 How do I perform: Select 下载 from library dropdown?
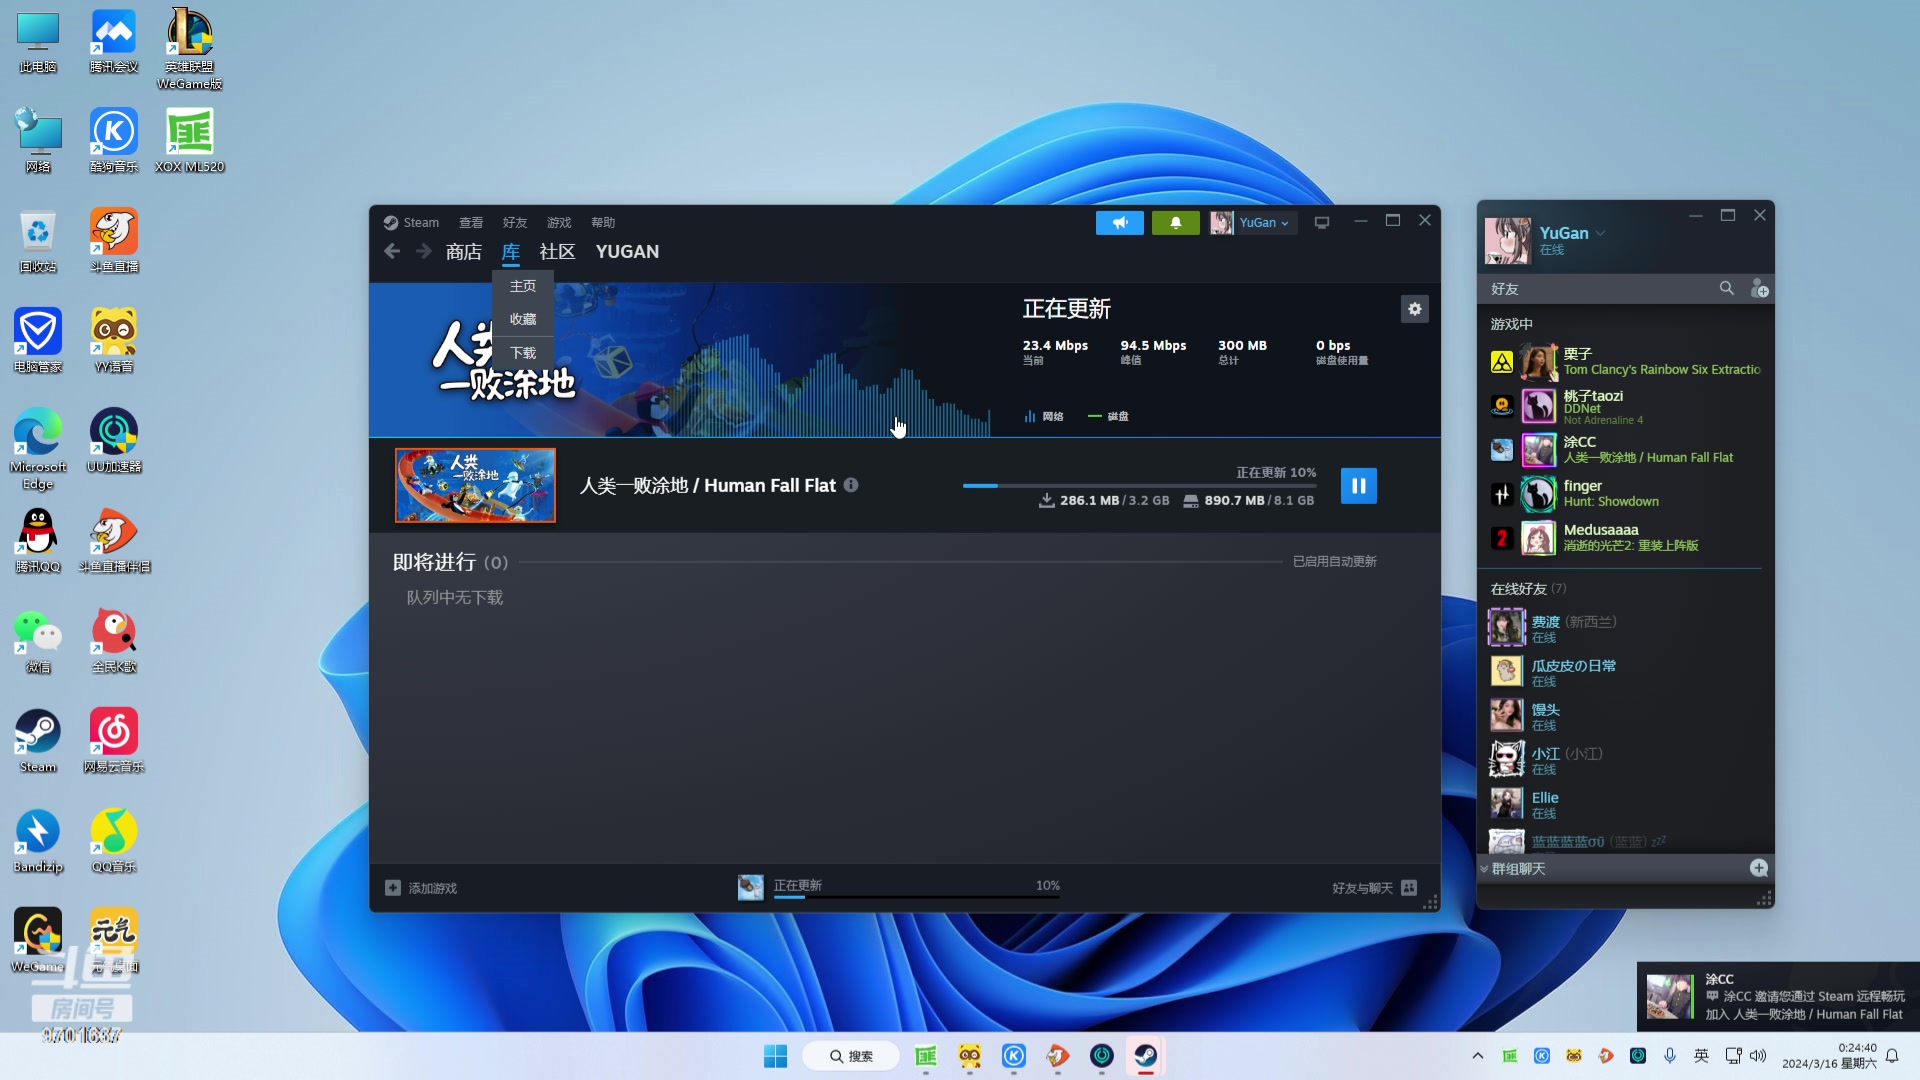coord(523,353)
